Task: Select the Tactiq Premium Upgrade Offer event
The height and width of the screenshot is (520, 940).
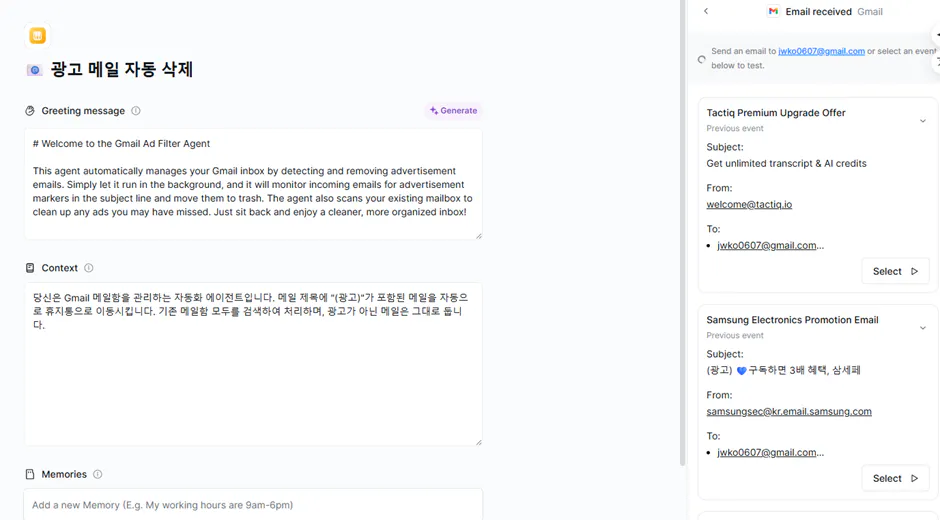Action: tap(896, 271)
